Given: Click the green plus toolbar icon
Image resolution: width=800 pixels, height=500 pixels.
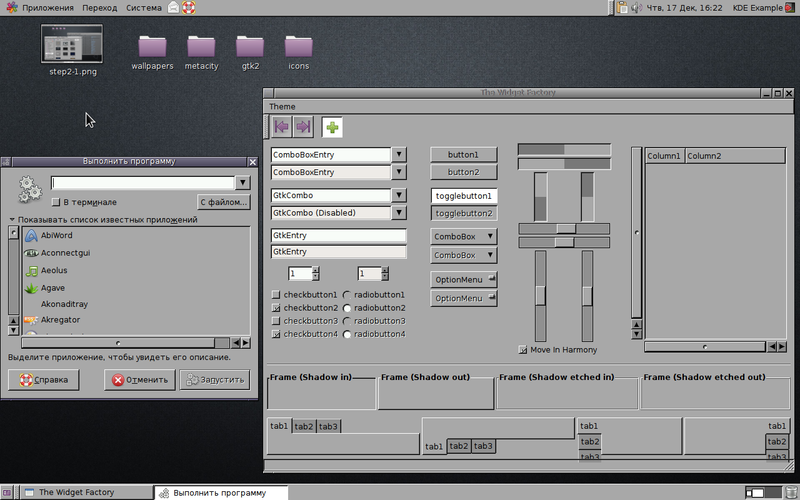Looking at the screenshot, I should click(332, 127).
